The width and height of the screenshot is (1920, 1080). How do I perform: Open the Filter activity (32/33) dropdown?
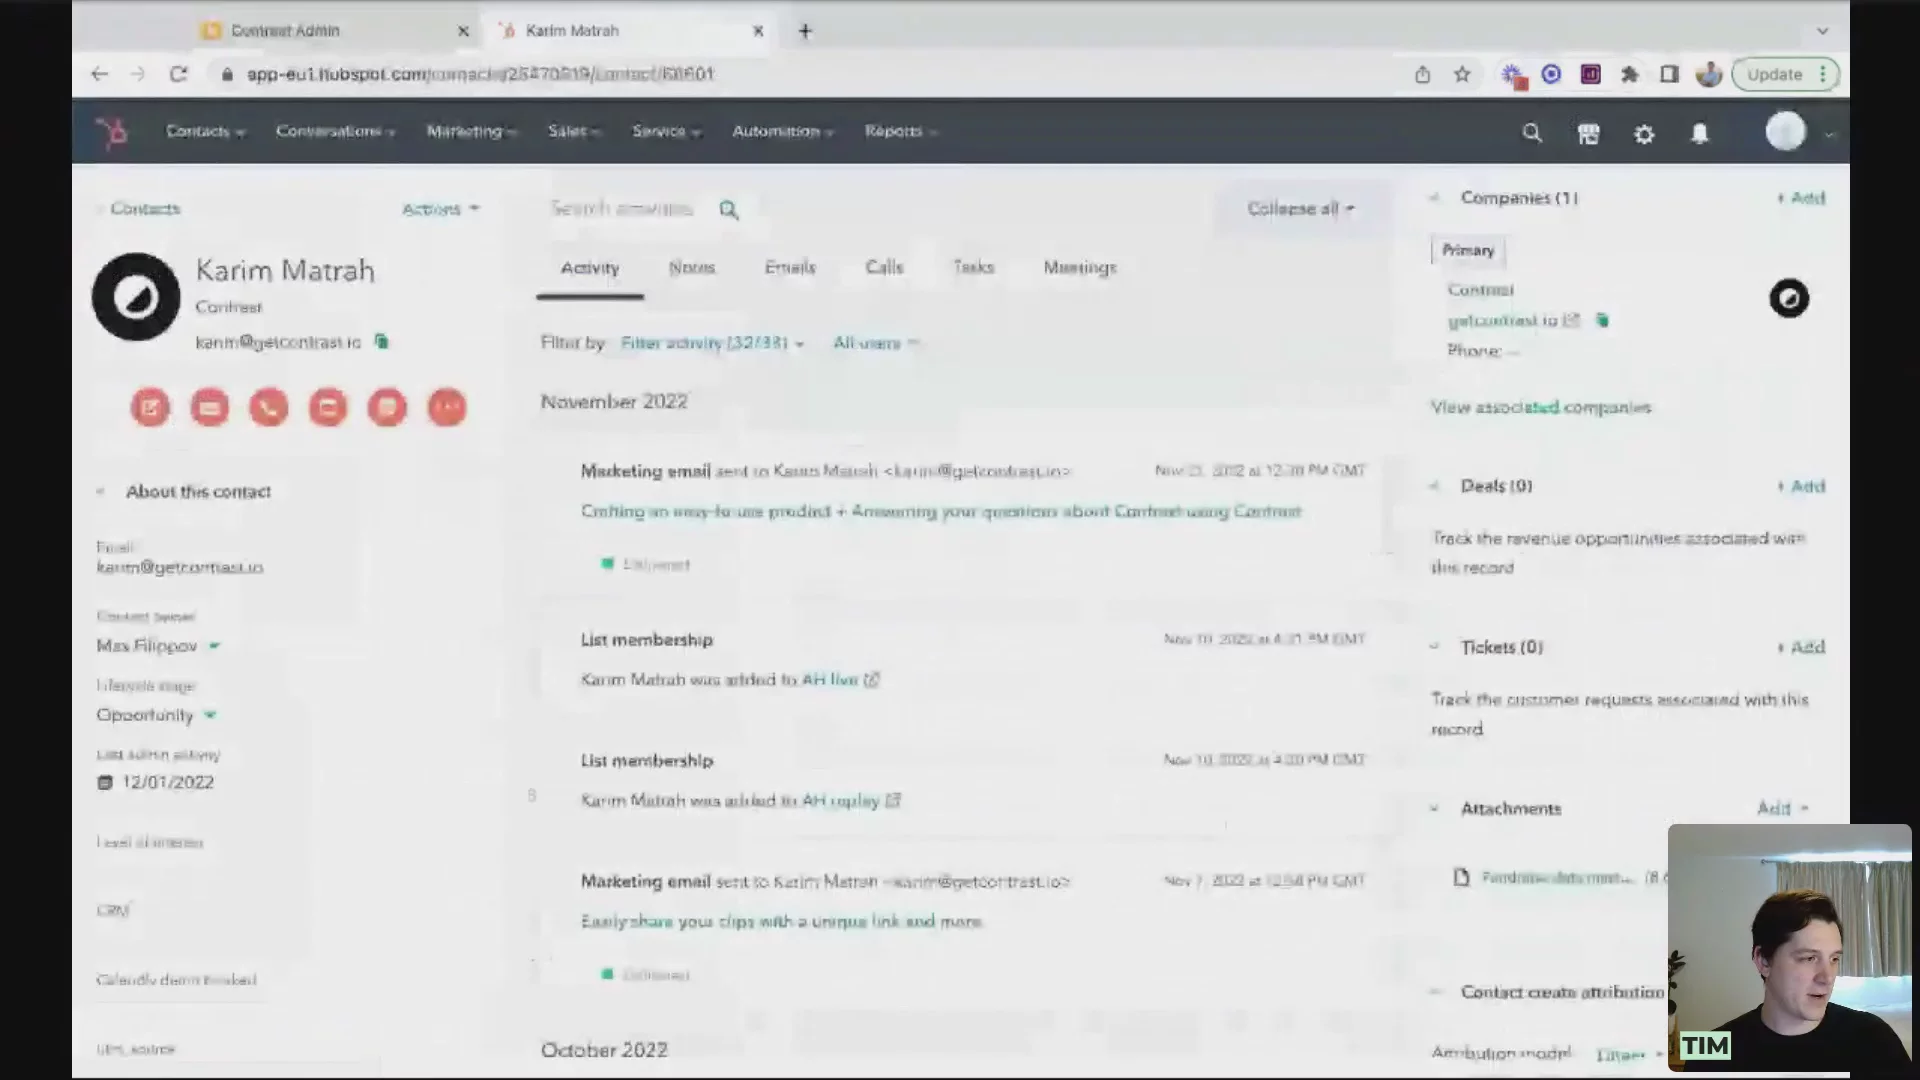[x=712, y=343]
